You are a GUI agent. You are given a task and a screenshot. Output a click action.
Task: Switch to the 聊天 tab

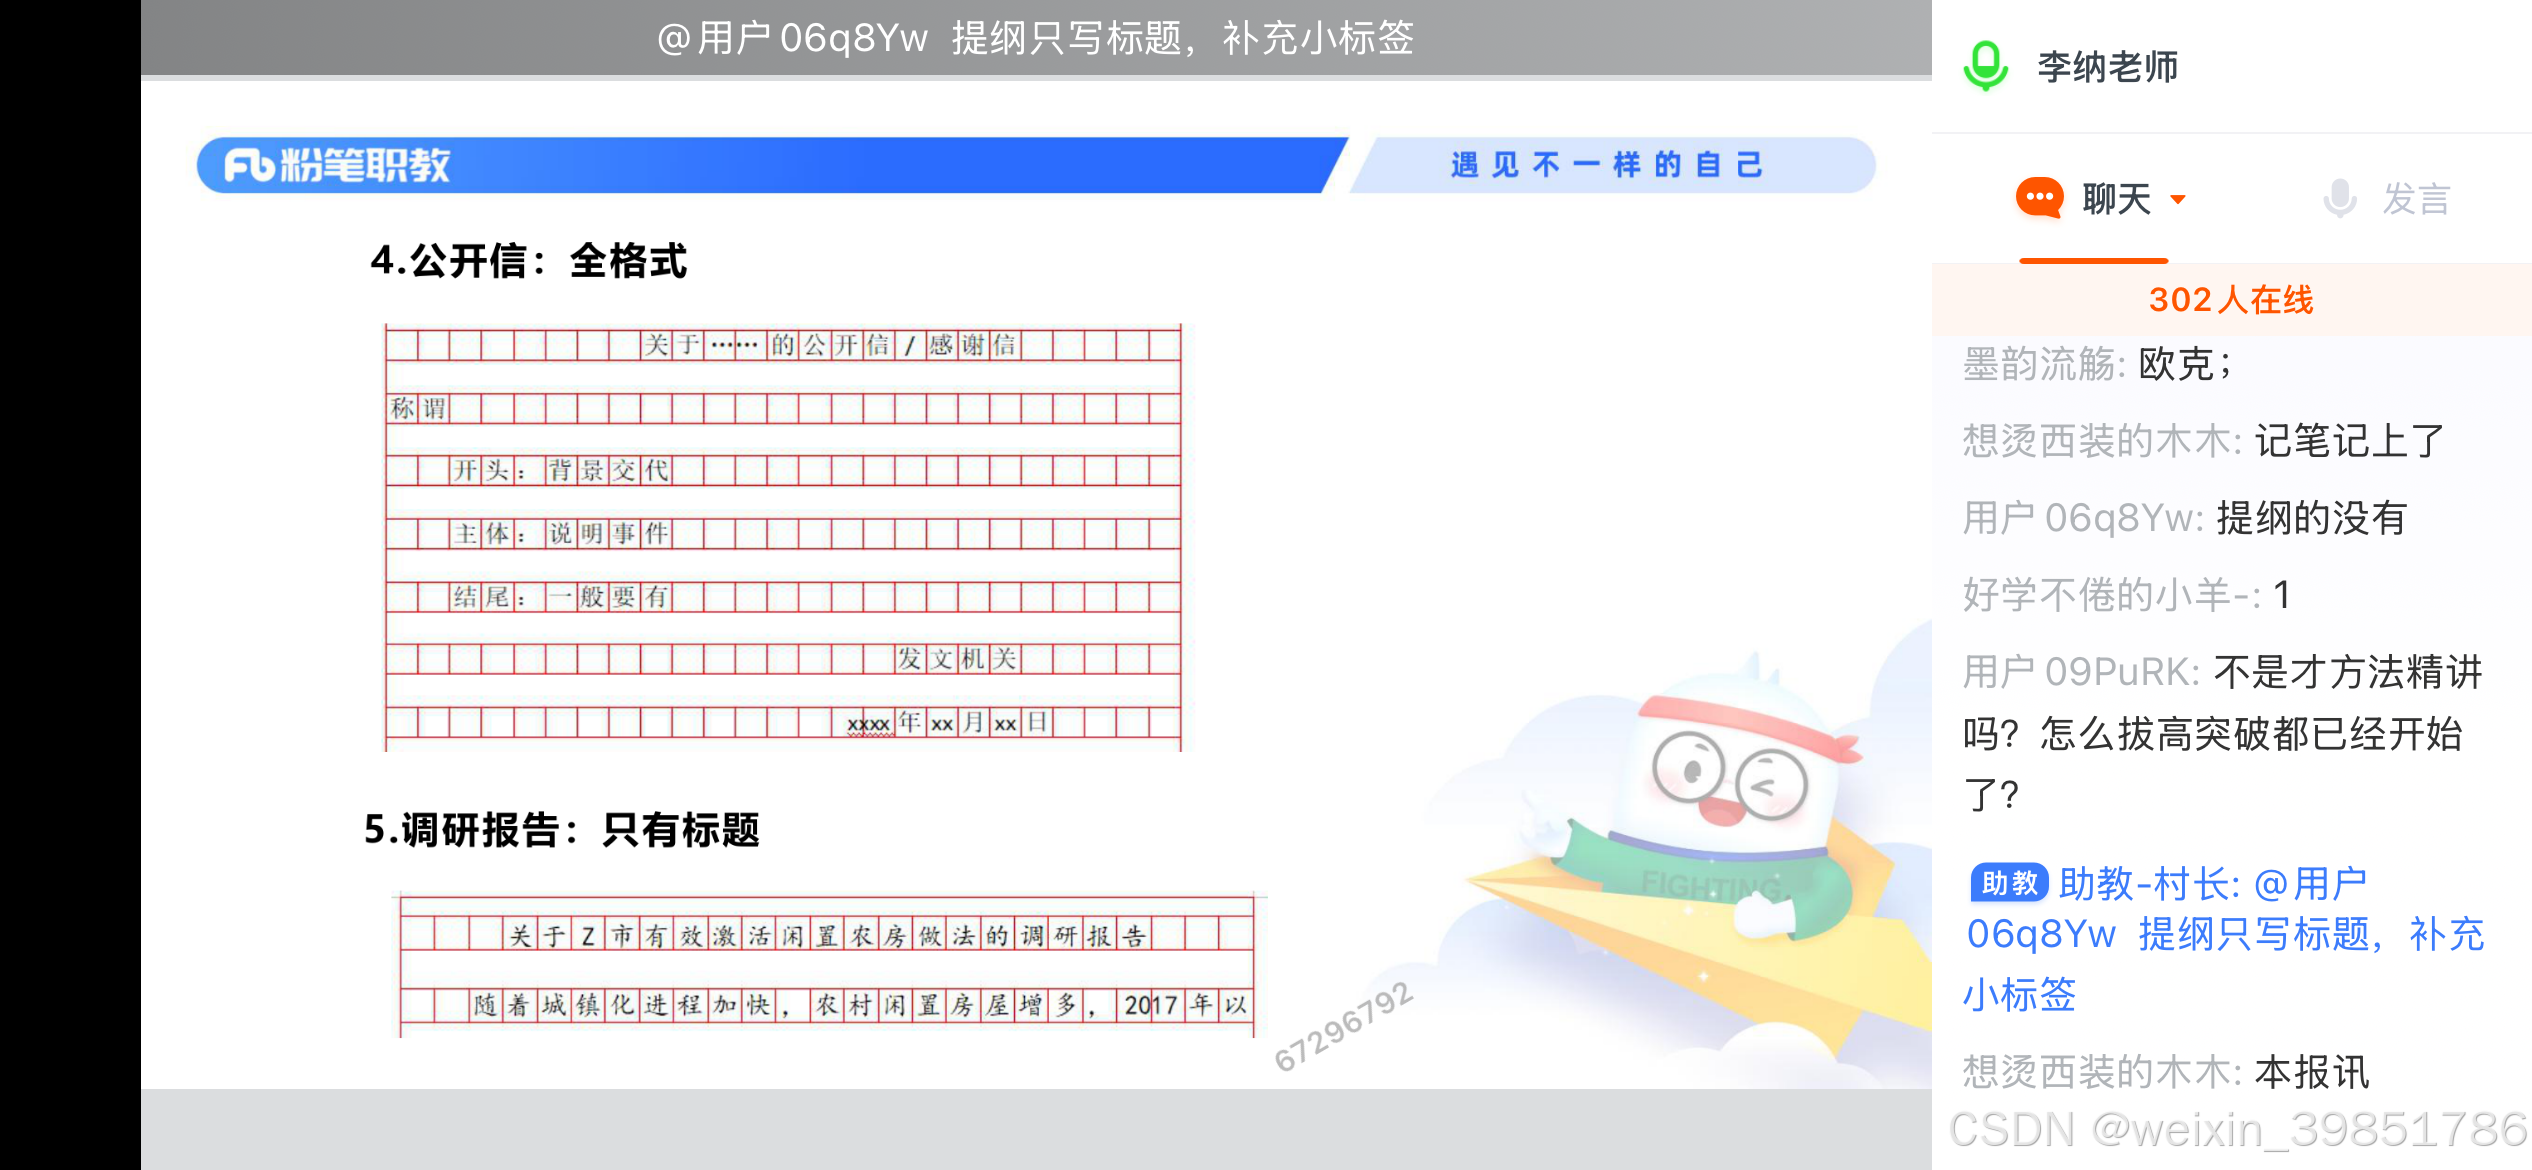2115,199
